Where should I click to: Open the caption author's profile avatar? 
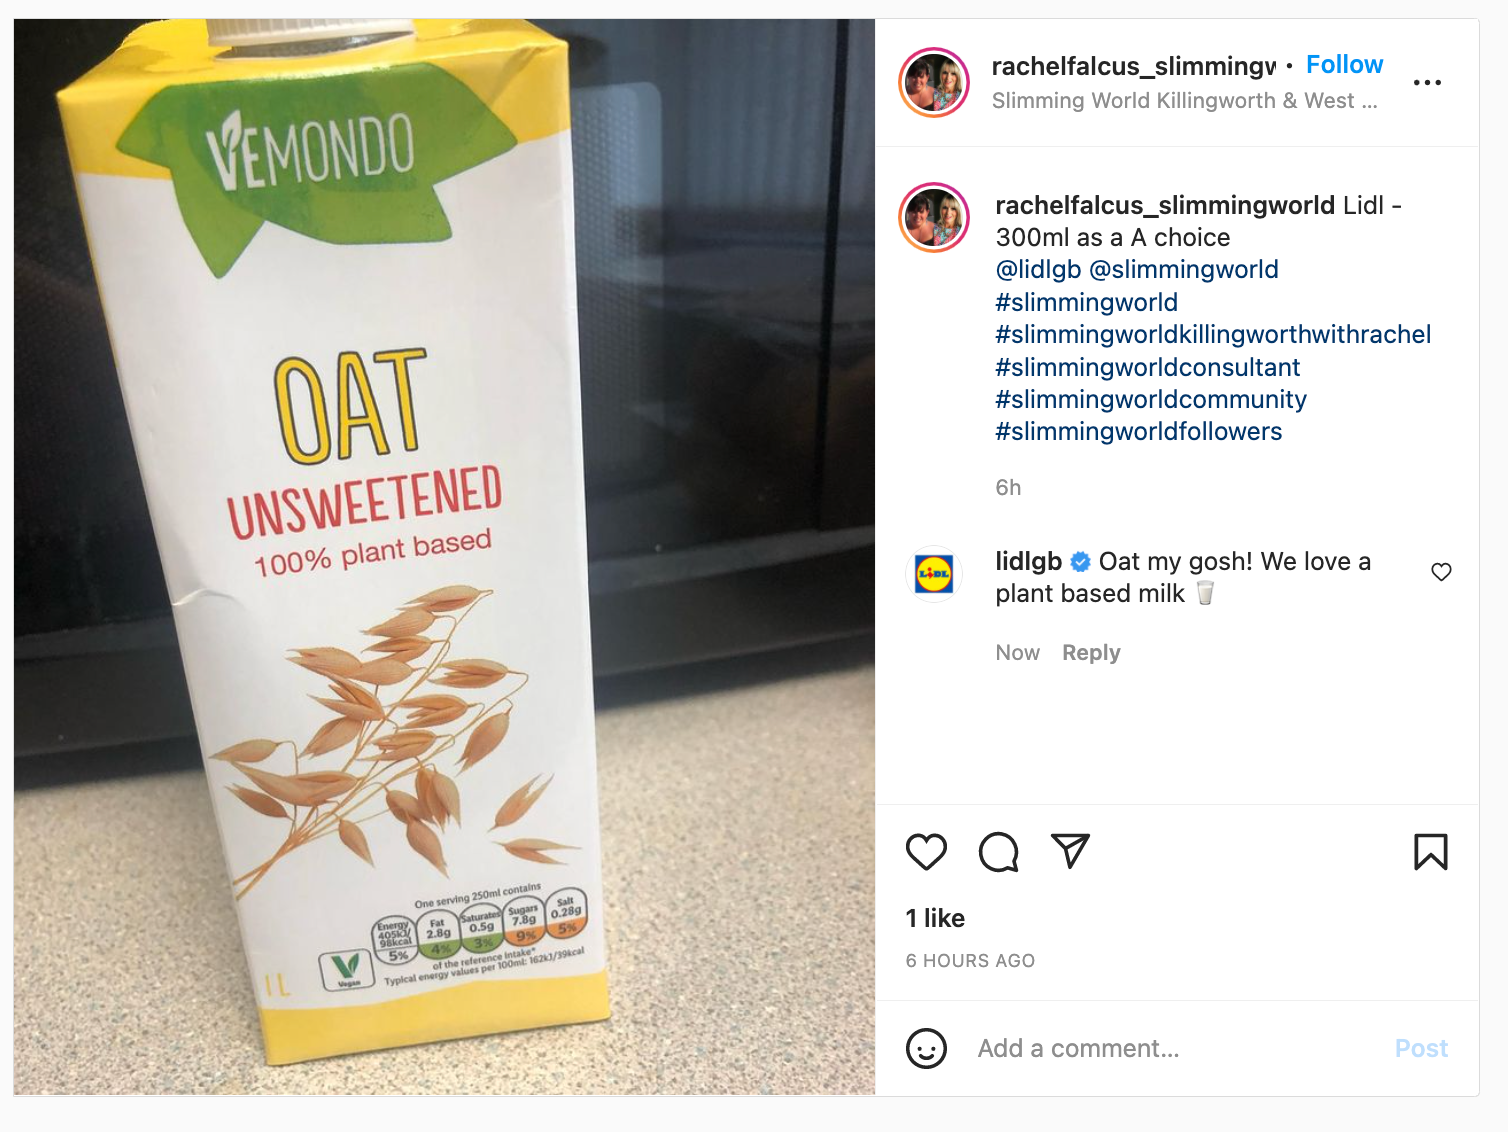[x=934, y=217]
